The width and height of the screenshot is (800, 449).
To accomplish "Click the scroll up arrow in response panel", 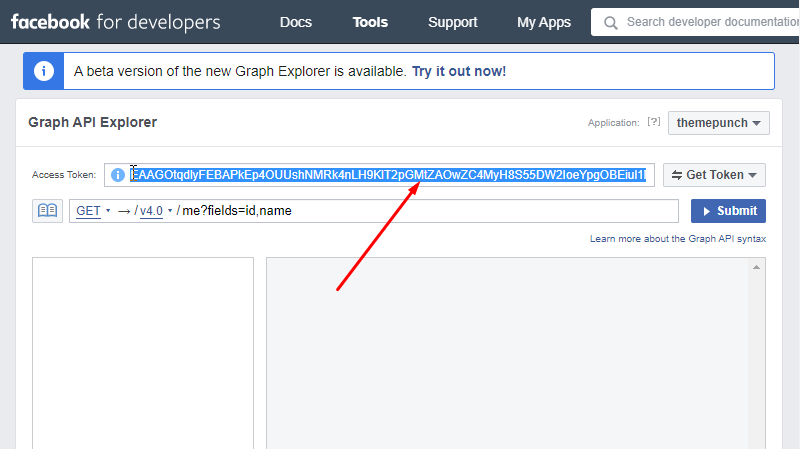I will [x=757, y=267].
